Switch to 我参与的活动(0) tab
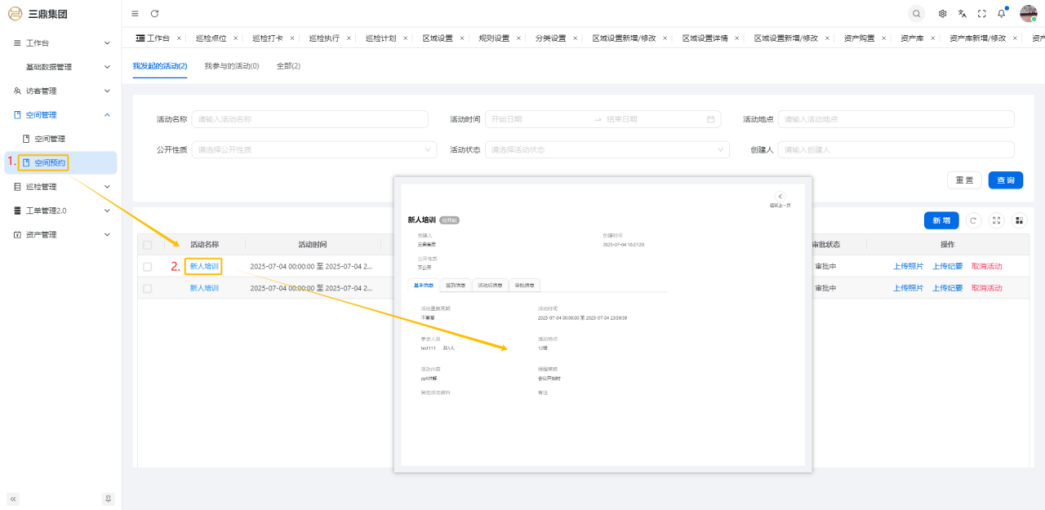 pos(231,66)
